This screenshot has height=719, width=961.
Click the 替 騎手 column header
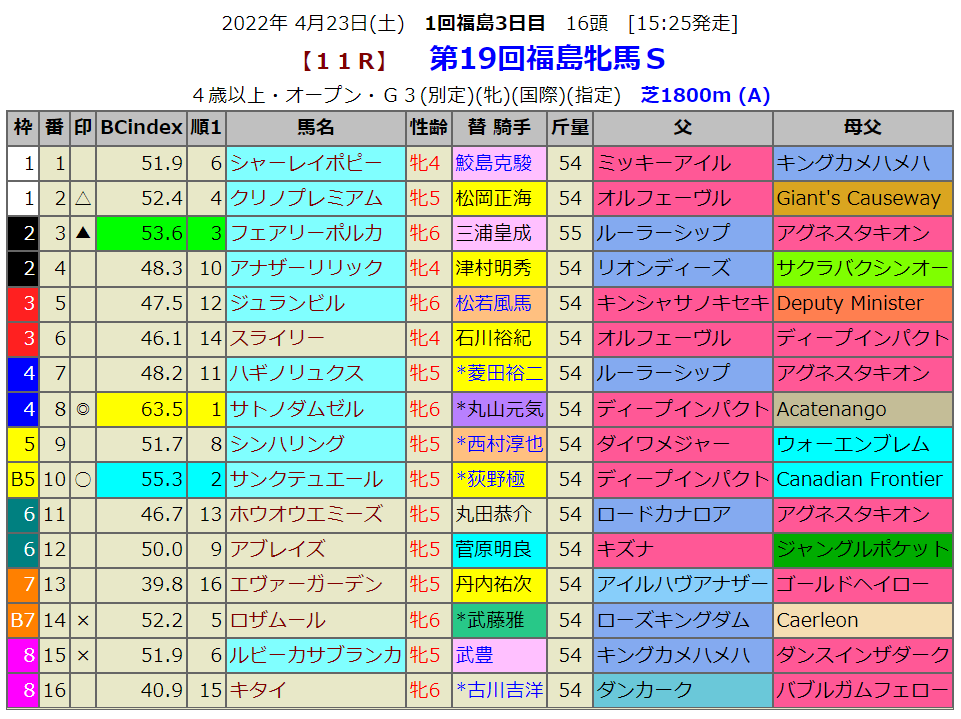coord(499,127)
